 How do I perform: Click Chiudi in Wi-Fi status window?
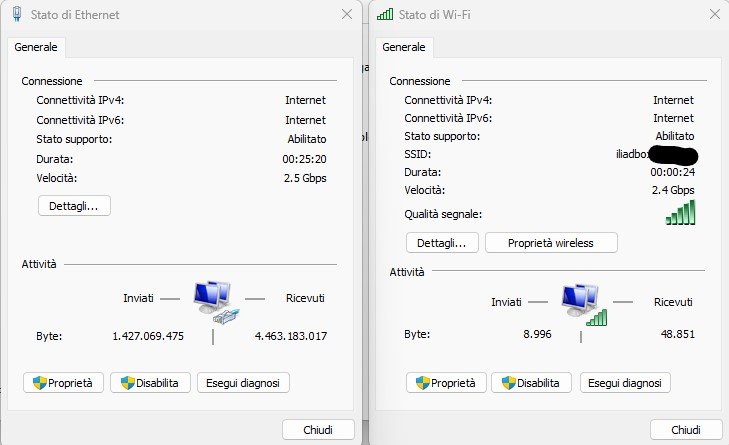coord(686,430)
